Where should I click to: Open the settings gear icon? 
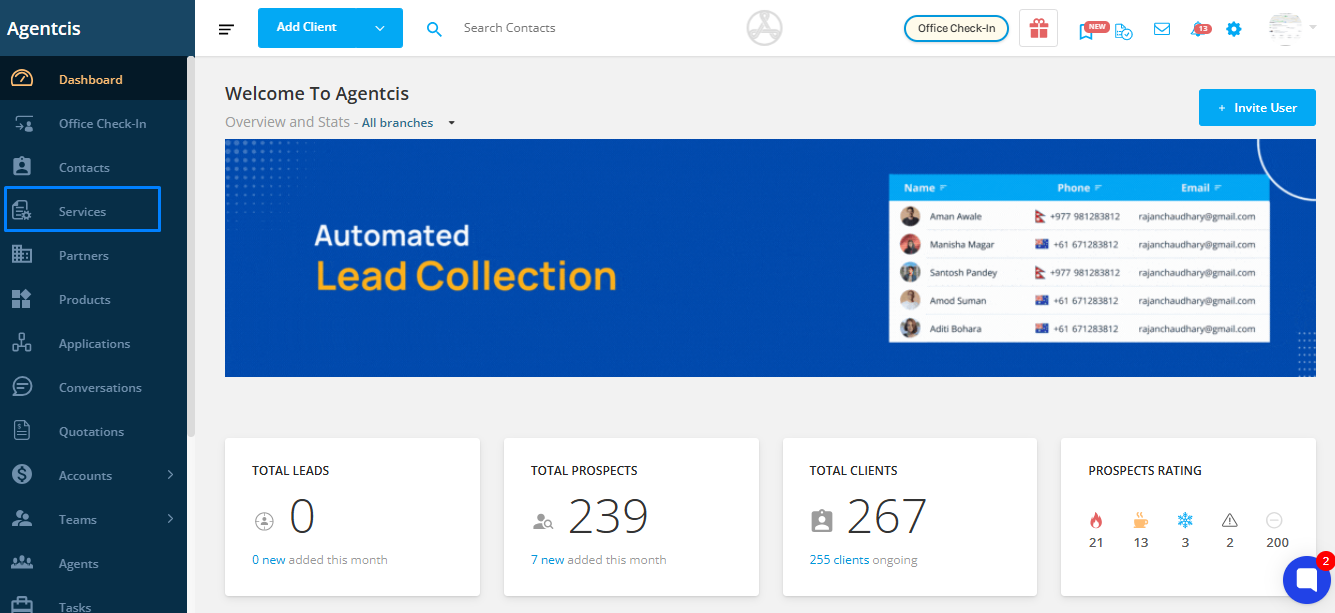click(1234, 29)
